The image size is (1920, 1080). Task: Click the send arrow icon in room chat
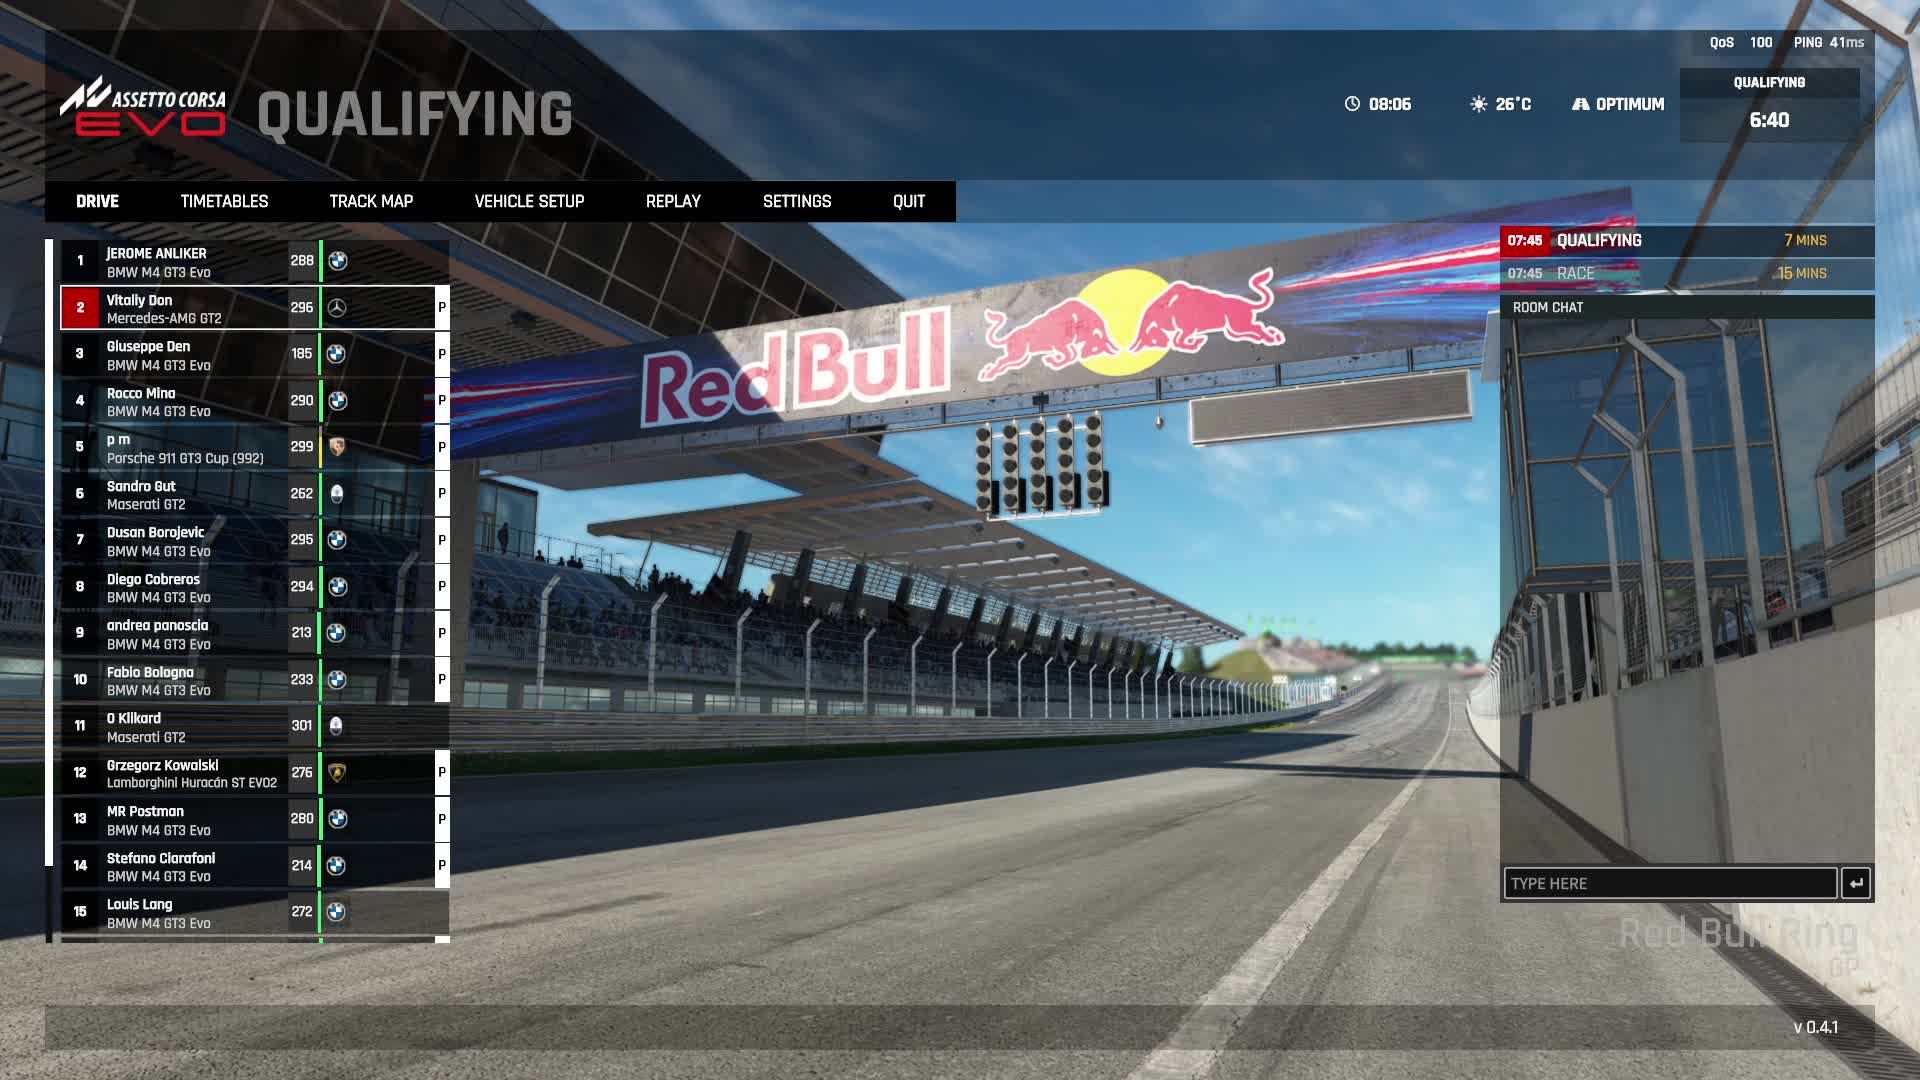[x=1856, y=883]
